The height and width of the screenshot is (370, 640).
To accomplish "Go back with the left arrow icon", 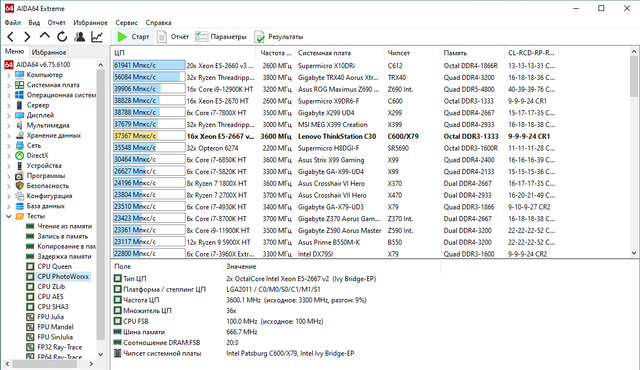I will tap(11, 37).
